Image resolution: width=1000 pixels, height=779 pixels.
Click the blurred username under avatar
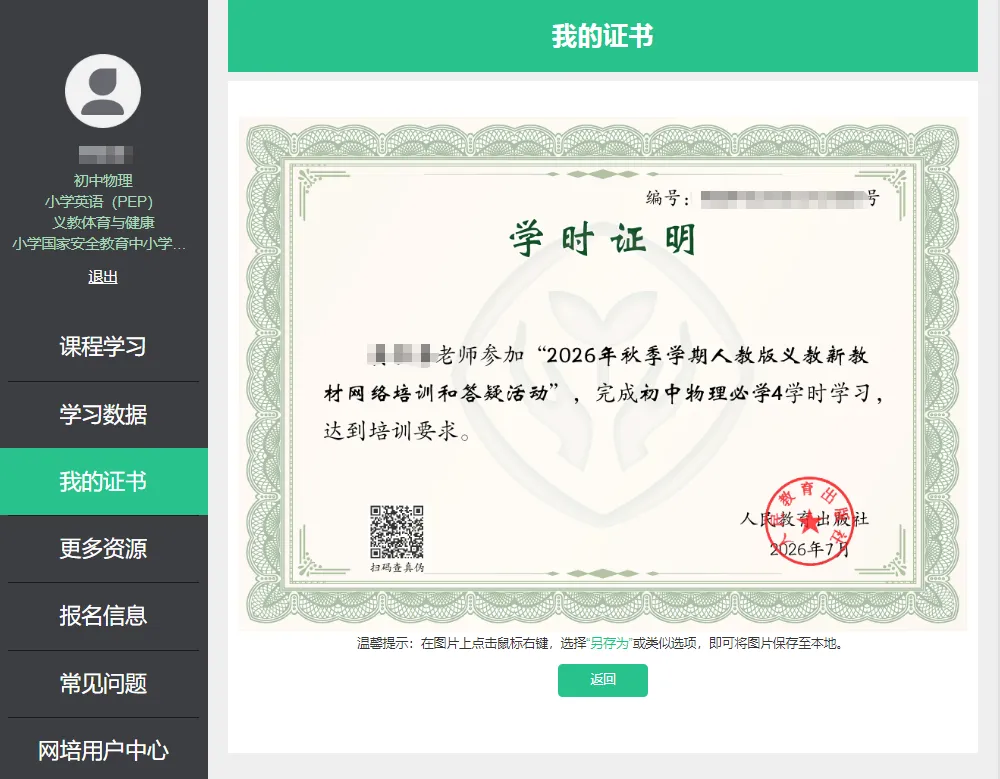pos(106,154)
